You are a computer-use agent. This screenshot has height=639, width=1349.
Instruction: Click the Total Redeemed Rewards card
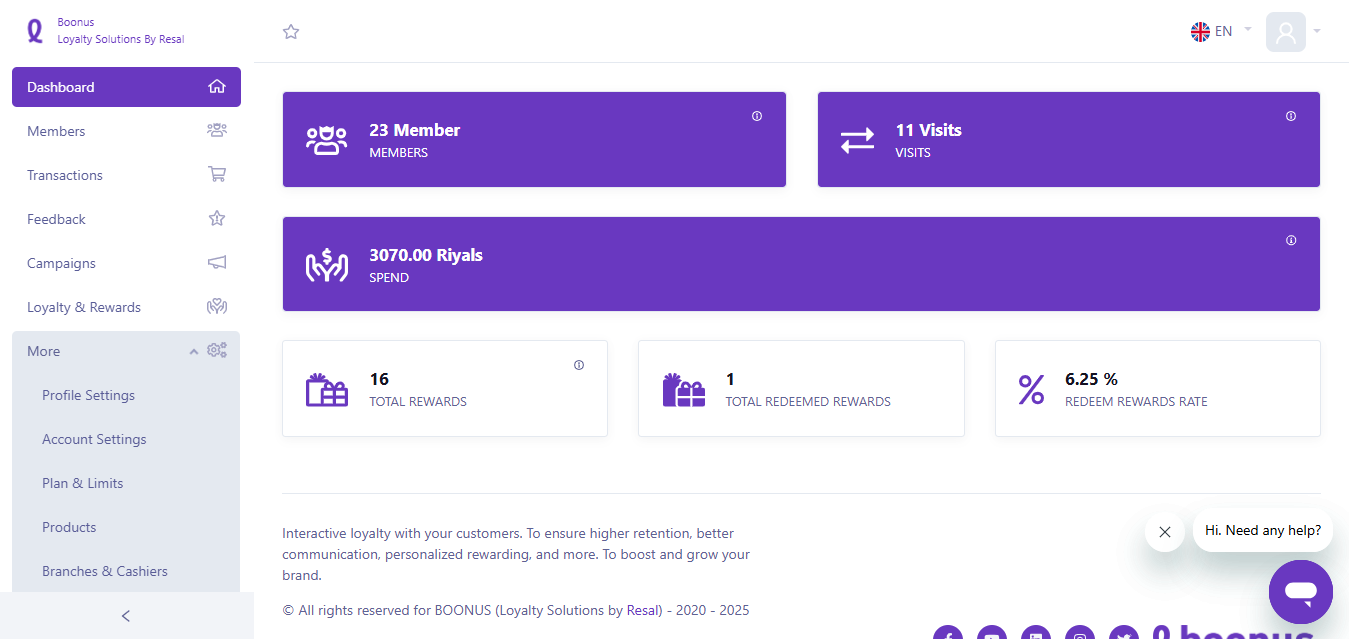[x=801, y=389]
